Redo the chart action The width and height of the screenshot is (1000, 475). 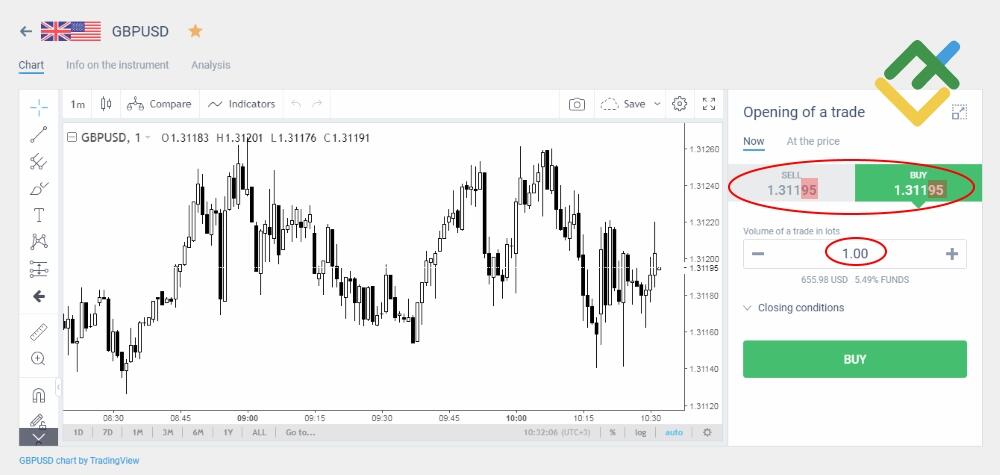(317, 104)
